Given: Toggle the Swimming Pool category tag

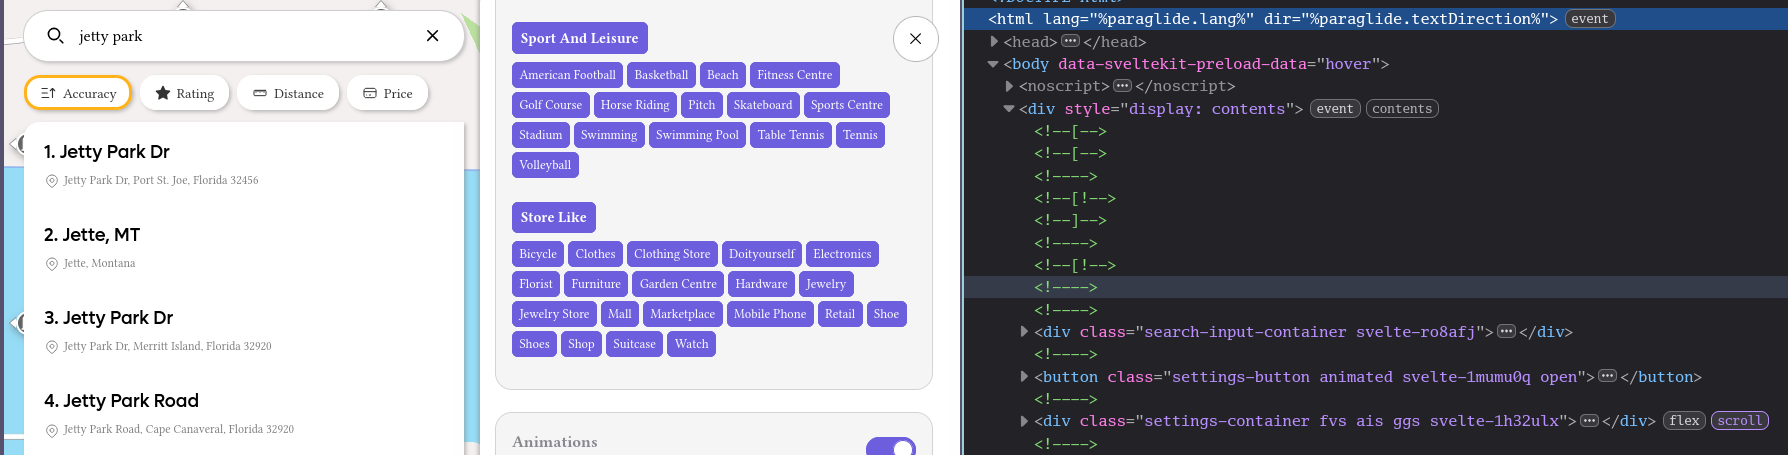Looking at the screenshot, I should pos(697,135).
